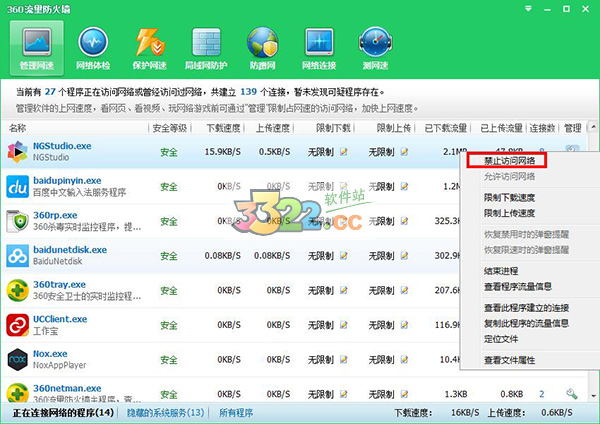This screenshot has width=600, height=424.
Task: Click the 360tray.exe program icon
Action: (18, 290)
